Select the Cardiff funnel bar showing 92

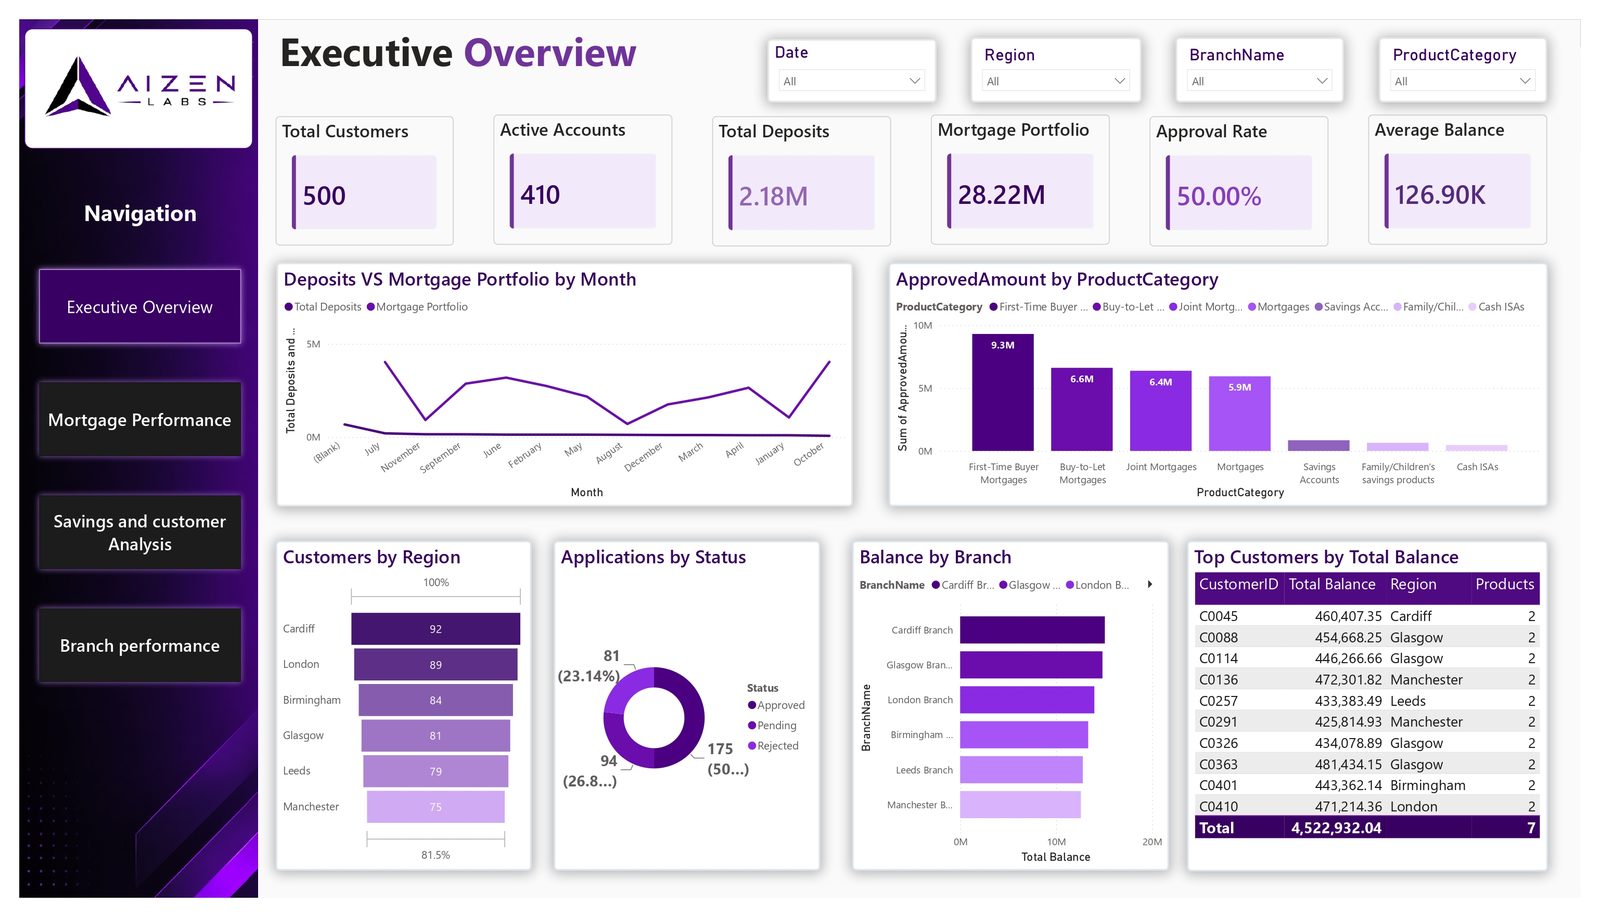pyautogui.click(x=435, y=629)
